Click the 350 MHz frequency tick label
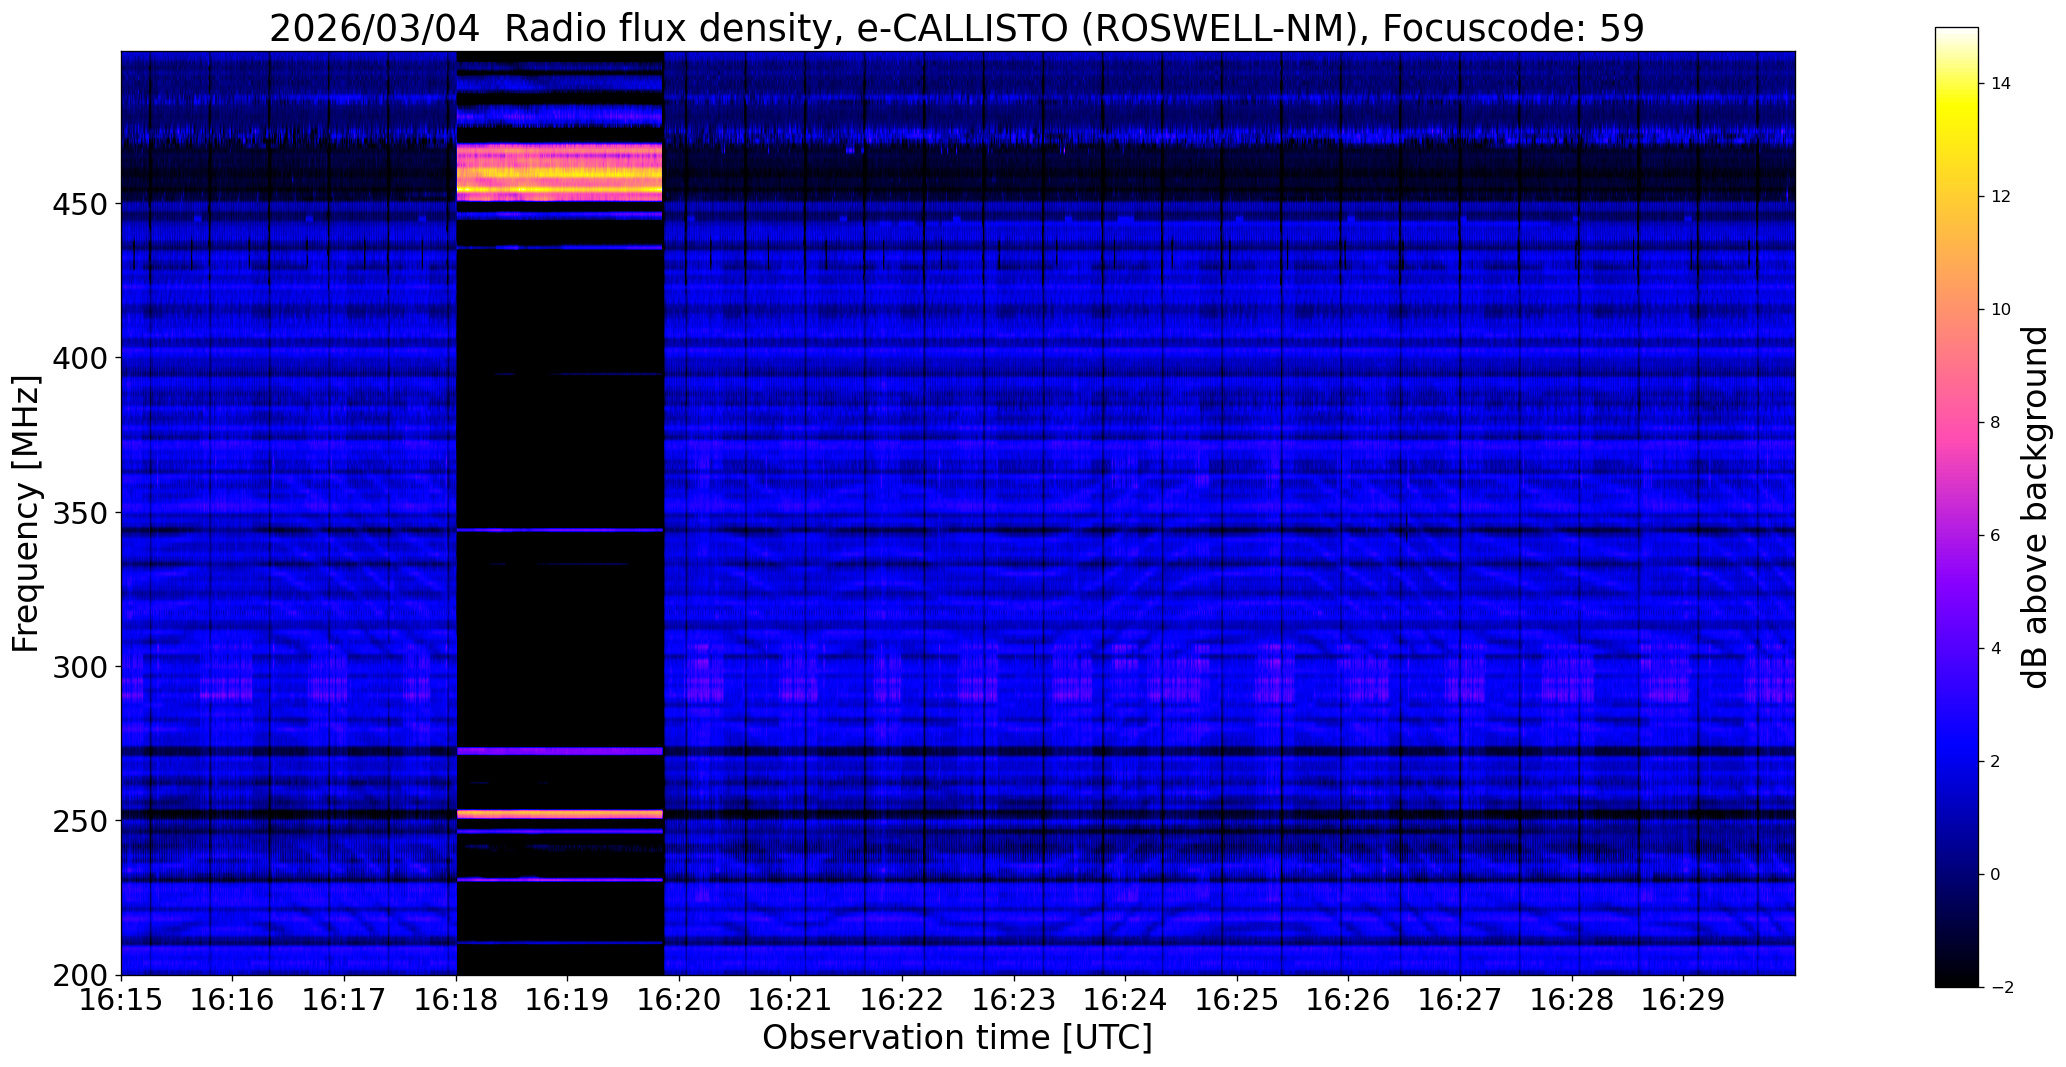The width and height of the screenshot is (2066, 1067). tap(79, 513)
